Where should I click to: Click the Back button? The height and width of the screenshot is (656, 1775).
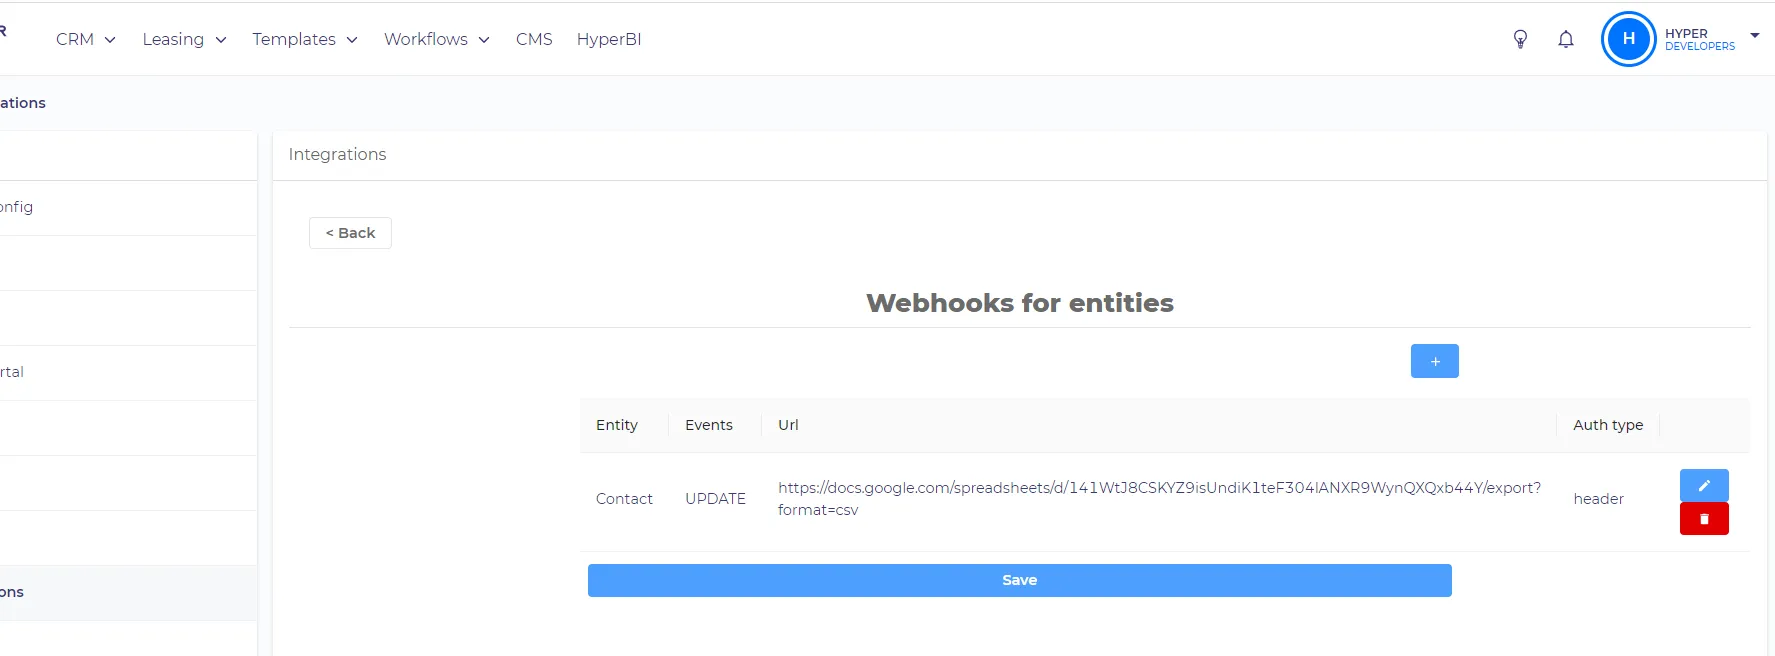tap(350, 233)
